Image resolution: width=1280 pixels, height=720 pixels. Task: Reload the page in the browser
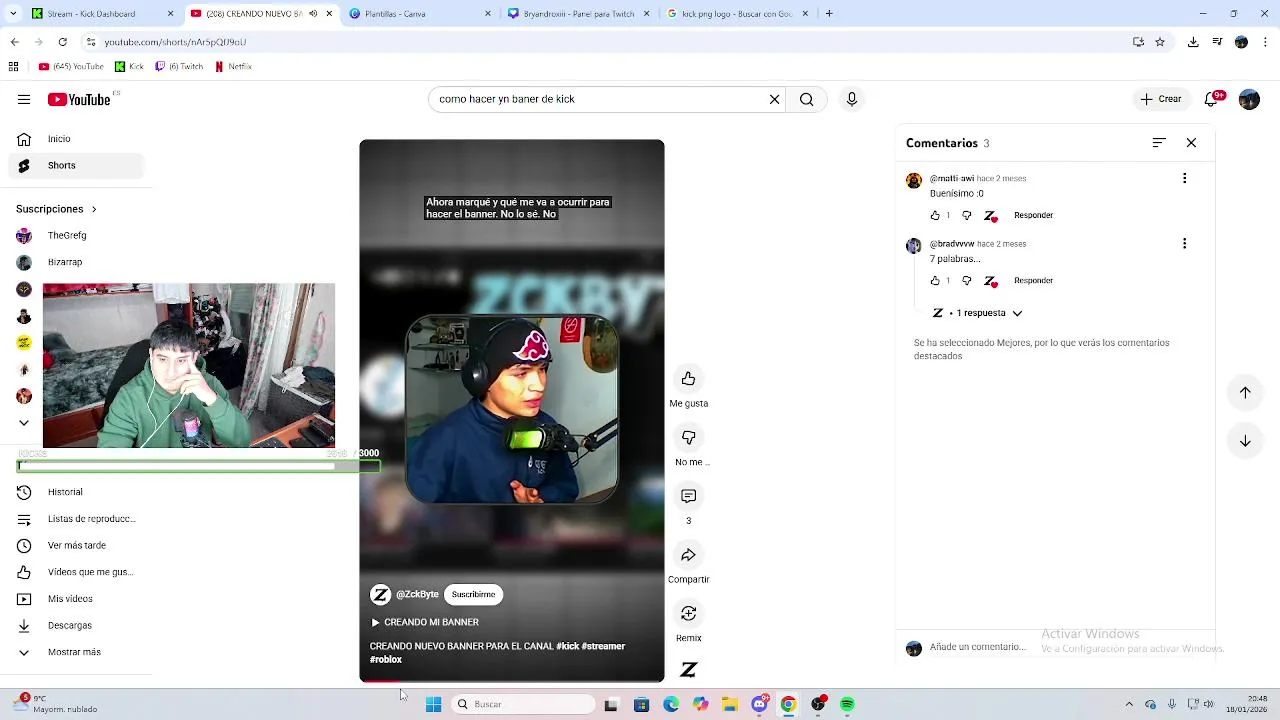[62, 42]
